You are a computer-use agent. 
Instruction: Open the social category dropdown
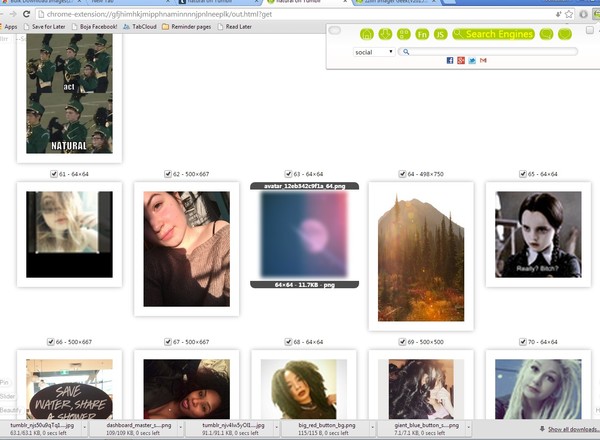[374, 51]
